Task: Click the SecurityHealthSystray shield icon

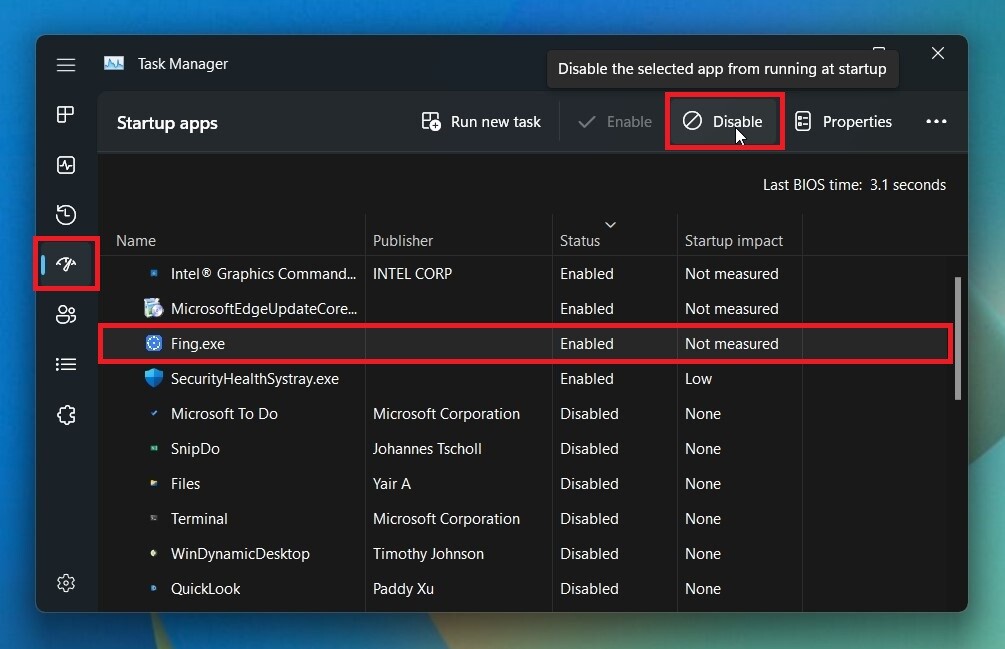Action: [154, 378]
